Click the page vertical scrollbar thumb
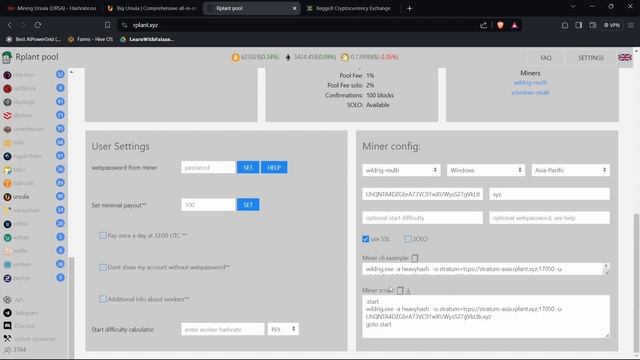 click(x=636, y=283)
